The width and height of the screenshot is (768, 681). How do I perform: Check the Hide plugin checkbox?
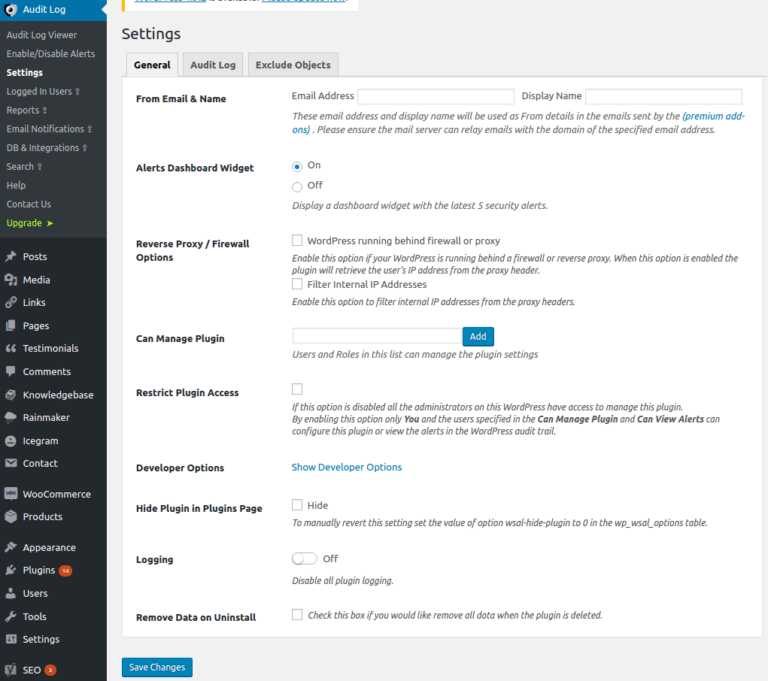[297, 505]
